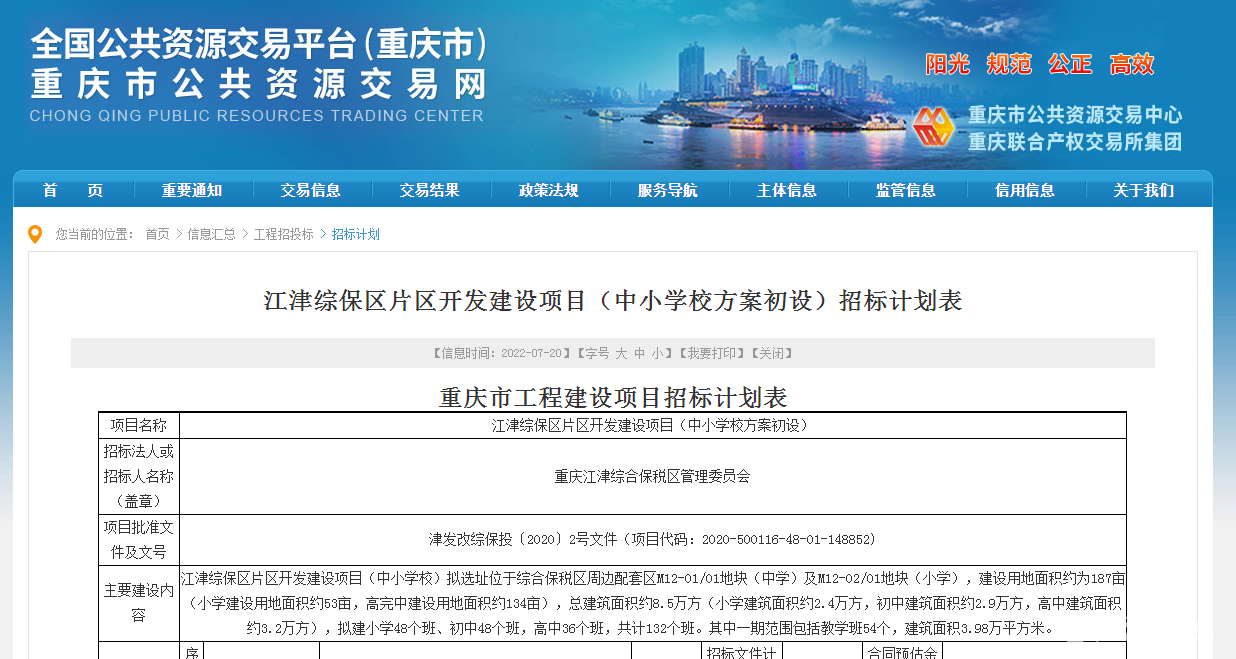The image size is (1236, 659).
Task: Click the 高效 slogan word in the banner
Action: 1132,64
